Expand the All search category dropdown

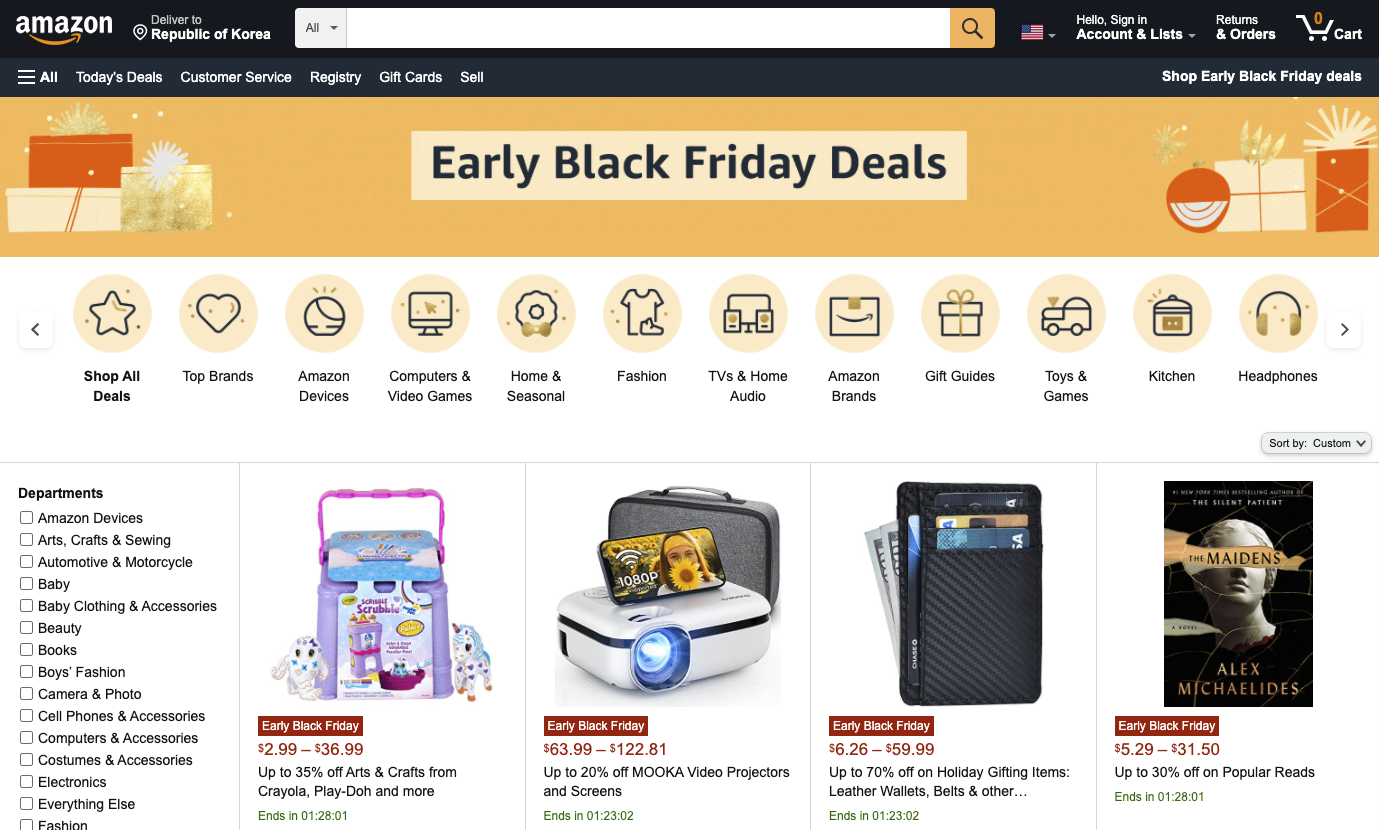point(321,28)
